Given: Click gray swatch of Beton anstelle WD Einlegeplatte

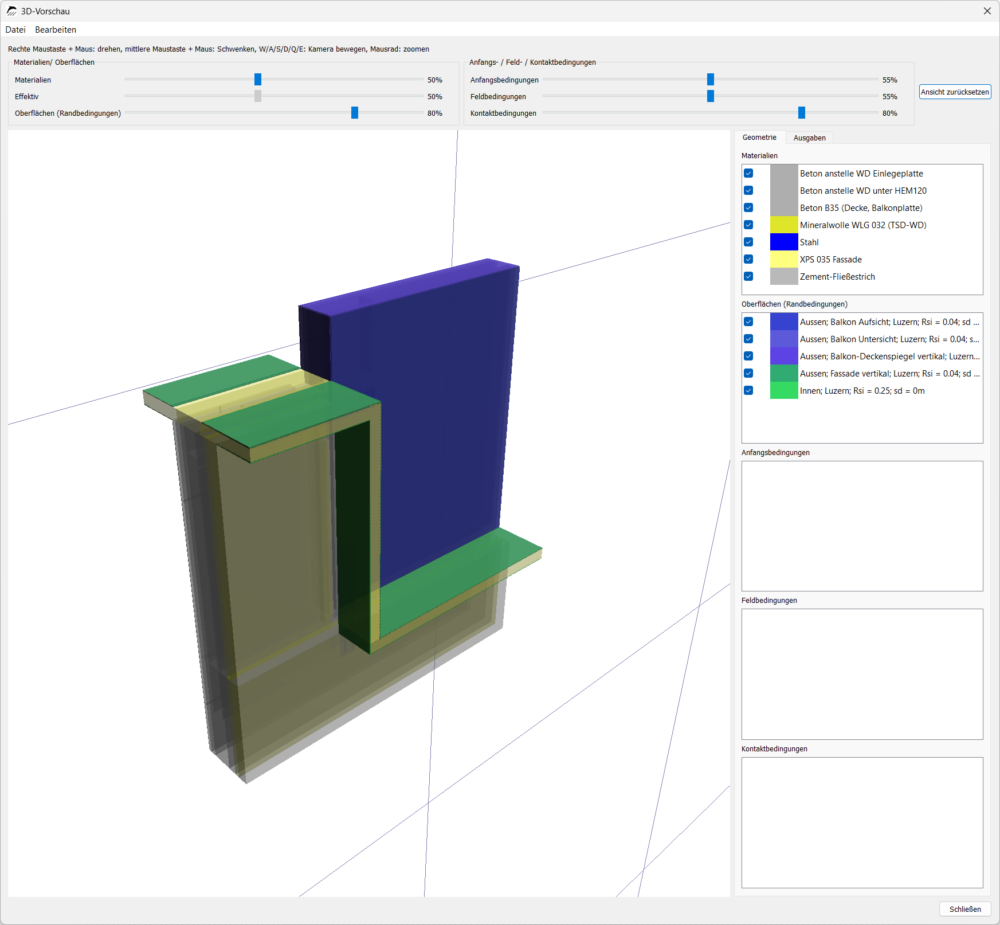Looking at the screenshot, I should (x=784, y=173).
